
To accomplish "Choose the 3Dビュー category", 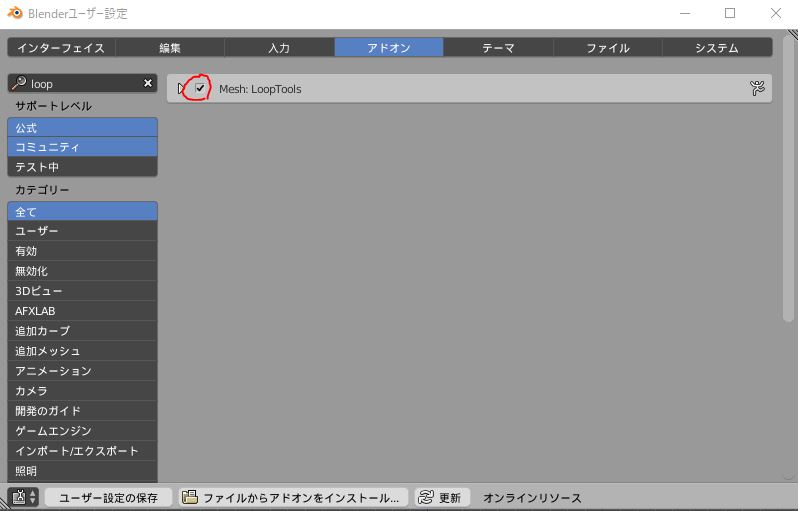I will (82, 291).
